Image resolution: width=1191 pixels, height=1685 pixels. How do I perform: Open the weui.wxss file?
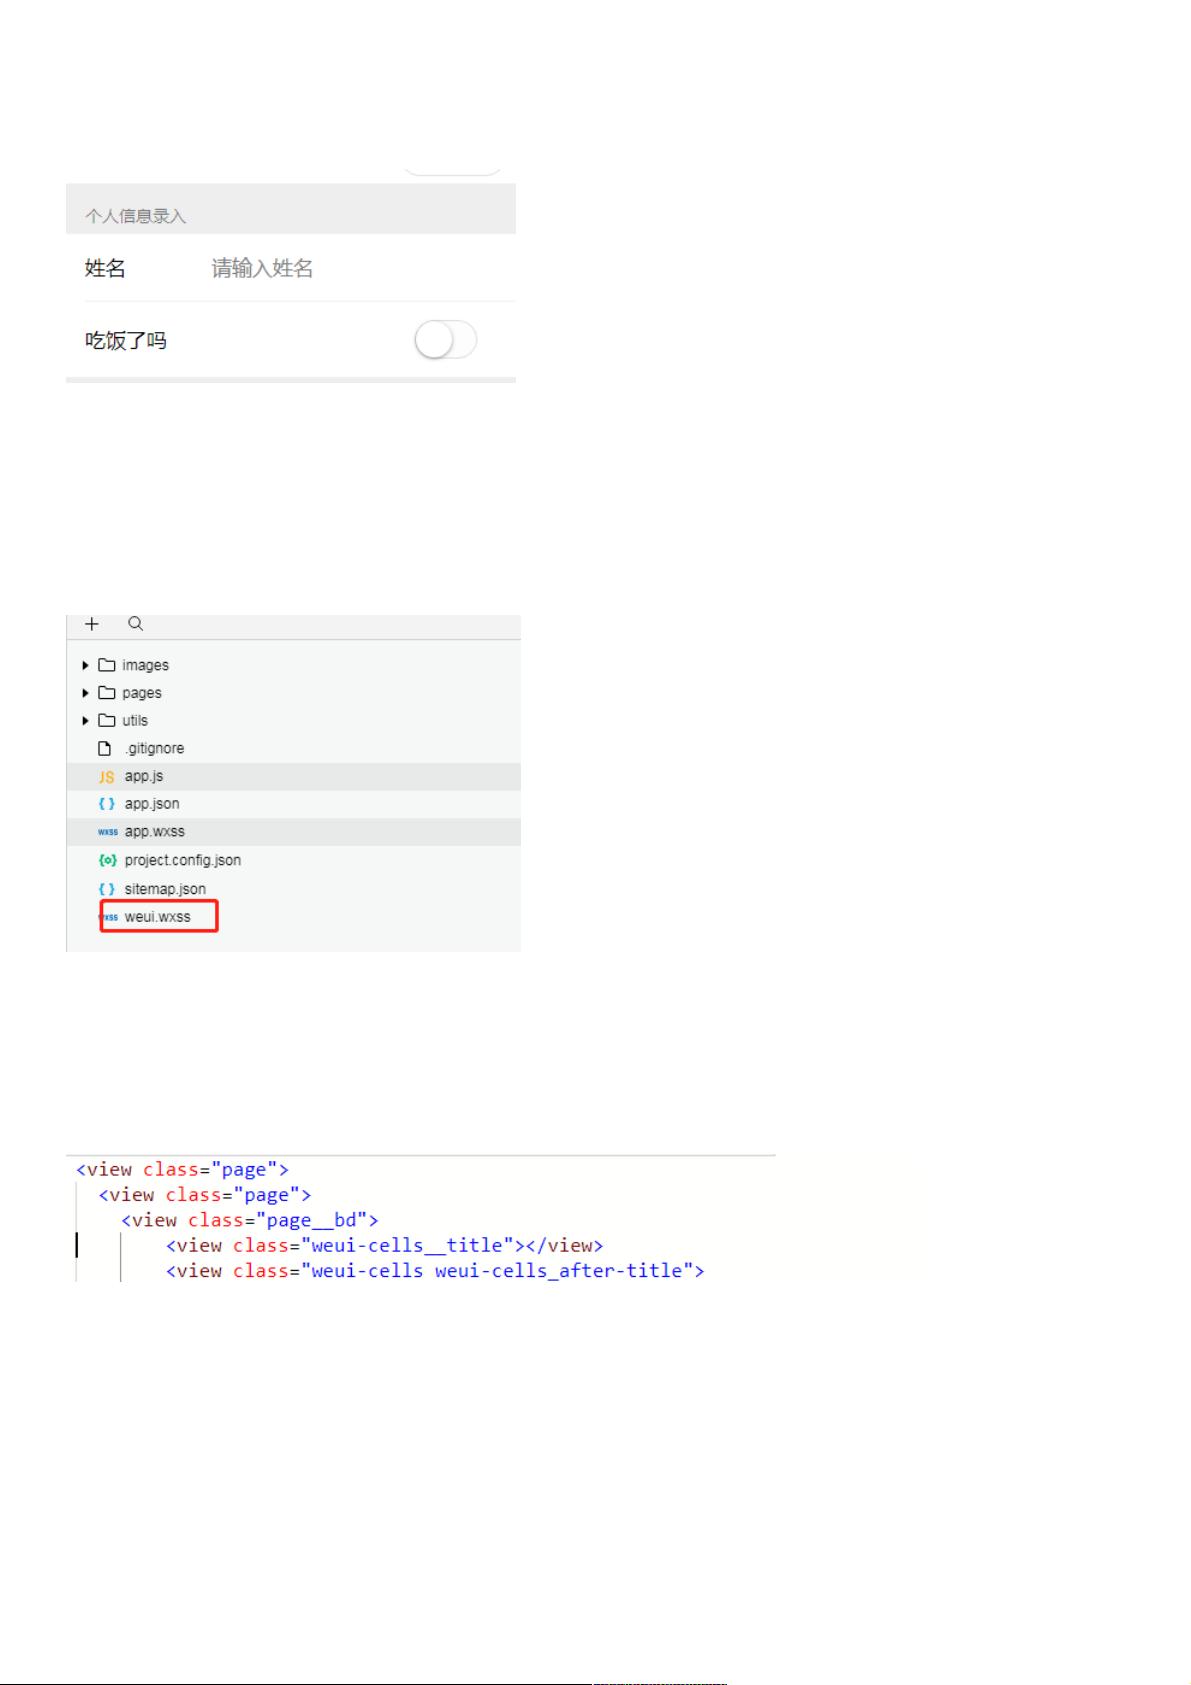[157, 917]
